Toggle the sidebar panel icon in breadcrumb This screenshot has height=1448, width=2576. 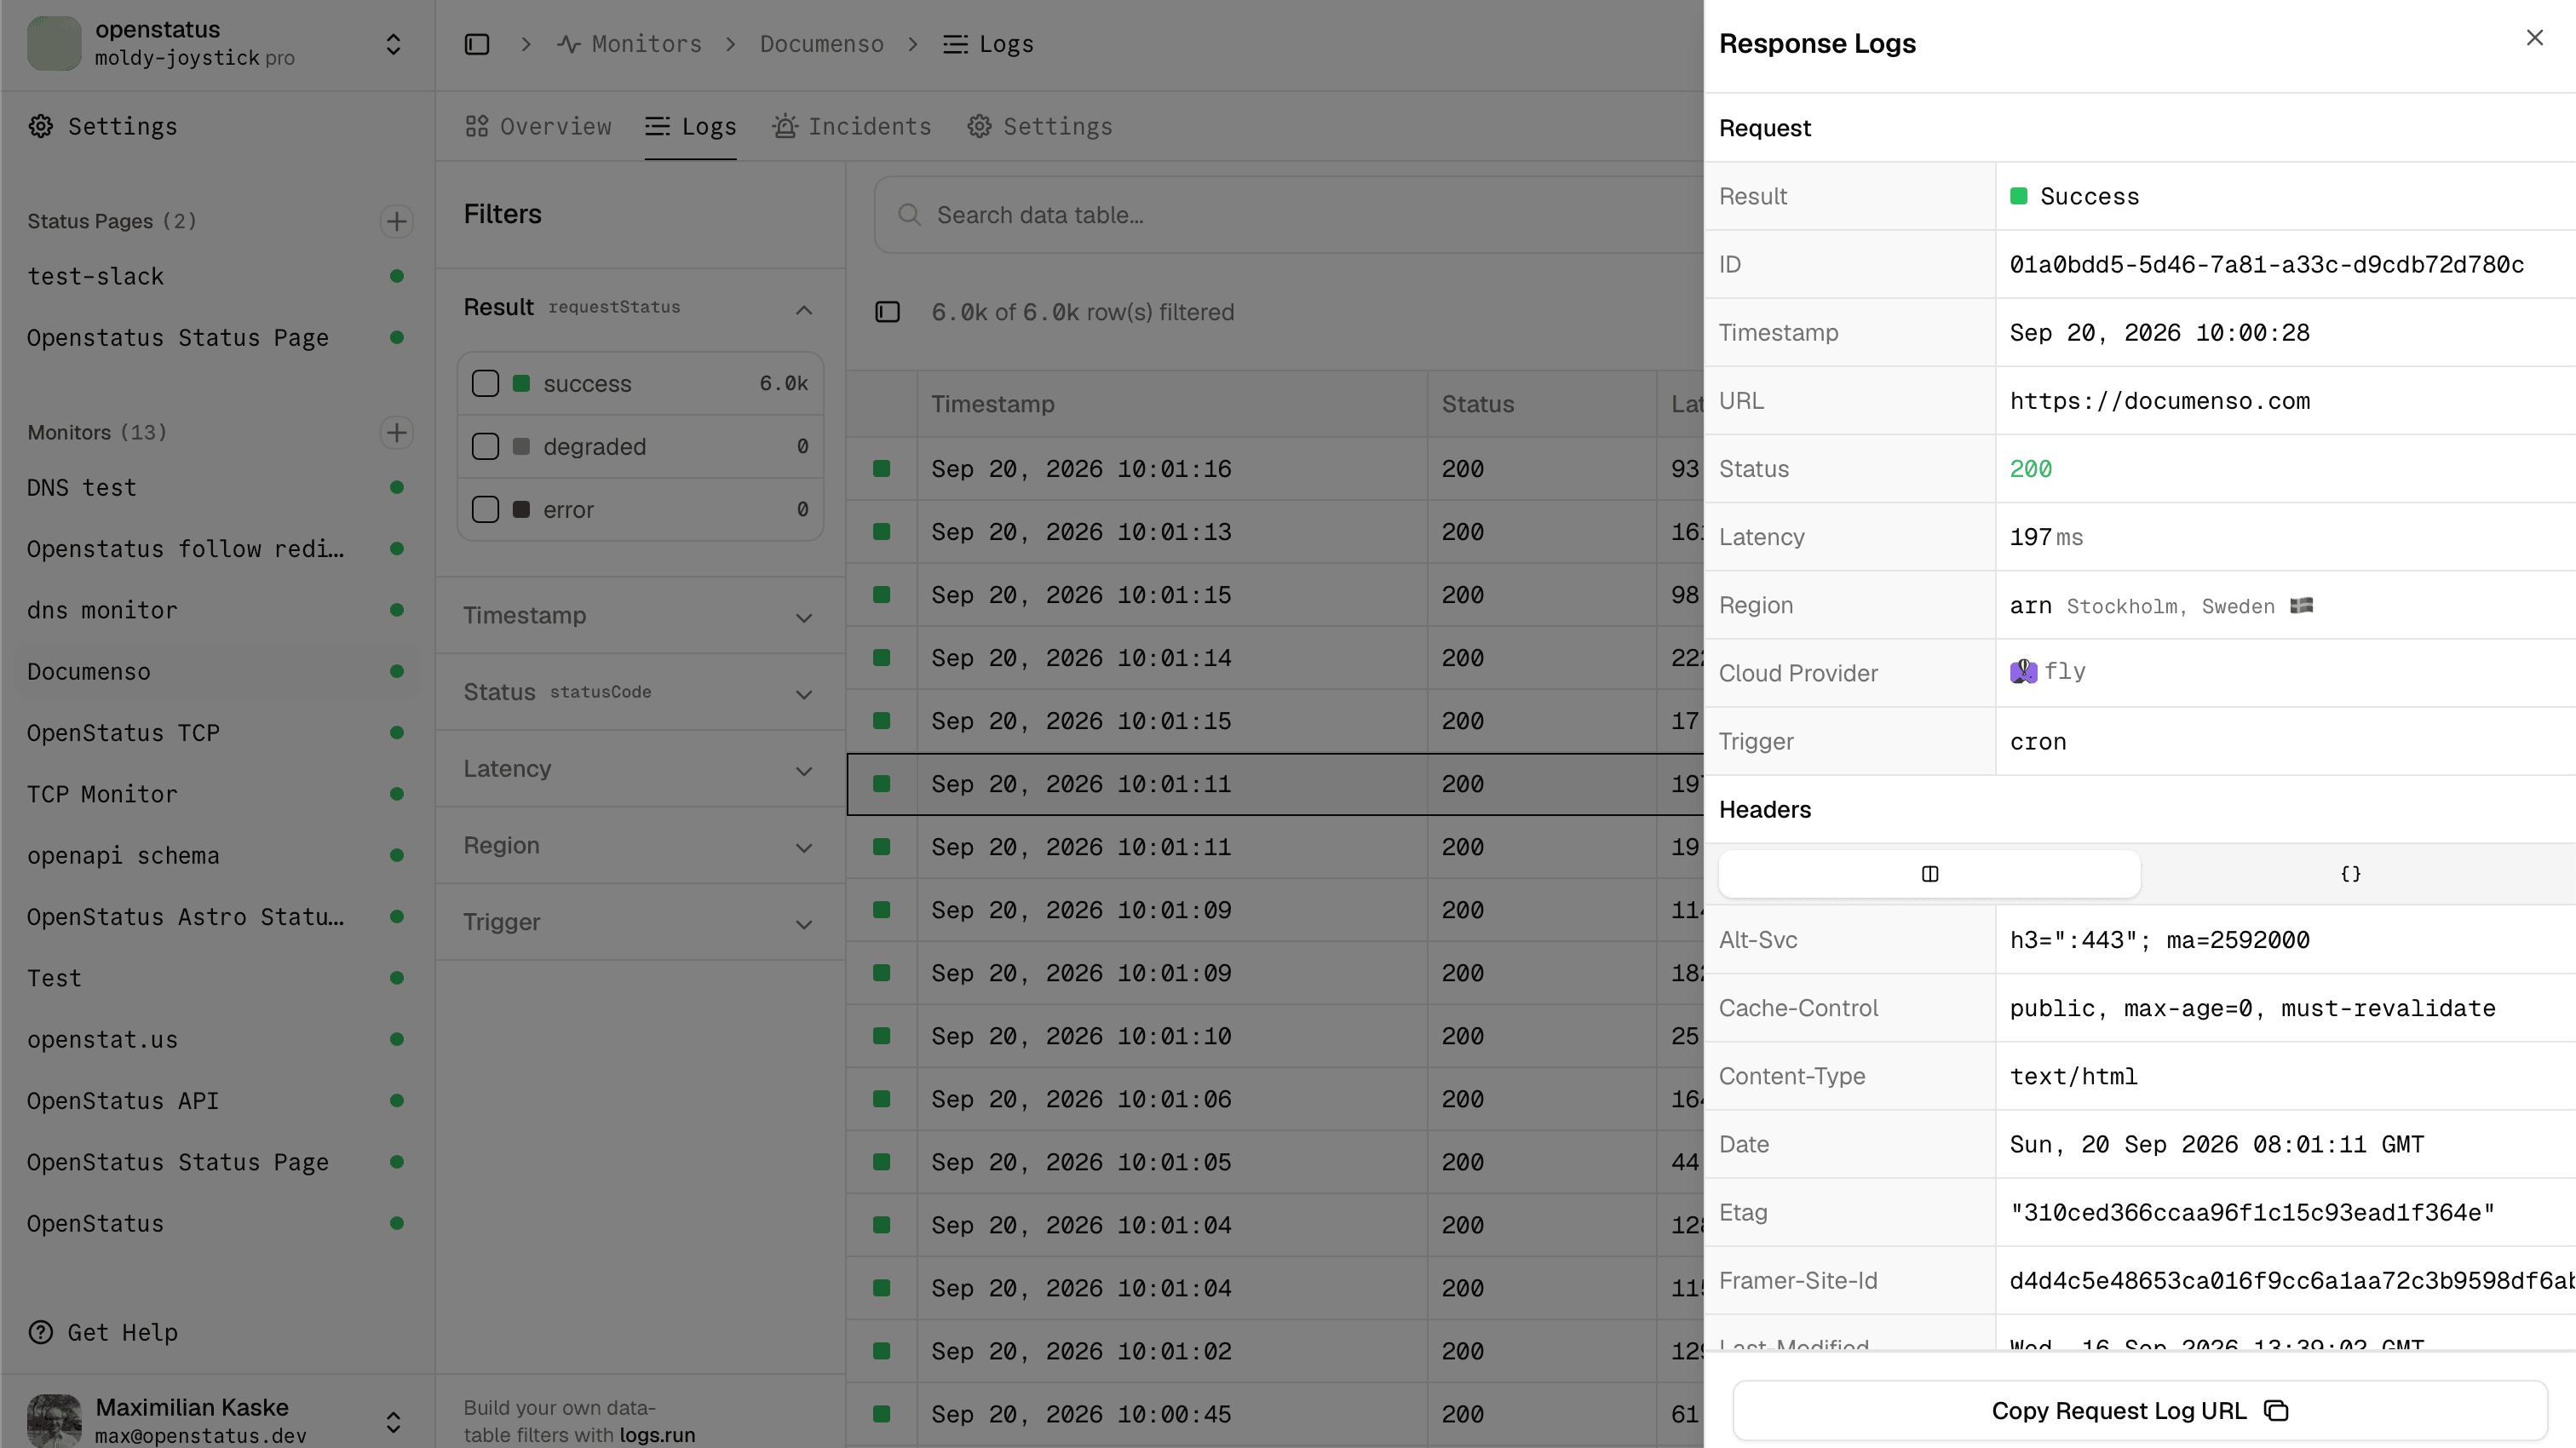[x=477, y=44]
